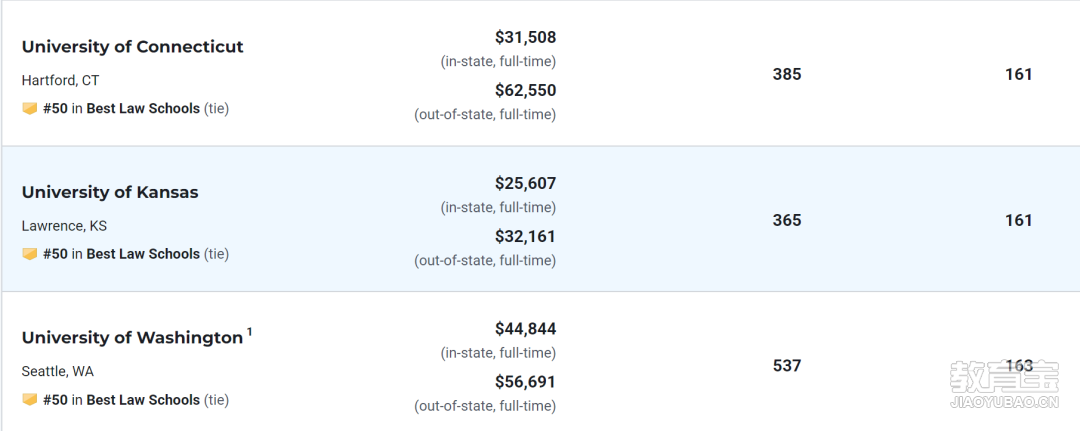Select the $31,508 in-state tuition figure
Viewport: 1080px width, 431px height.
(x=526, y=37)
